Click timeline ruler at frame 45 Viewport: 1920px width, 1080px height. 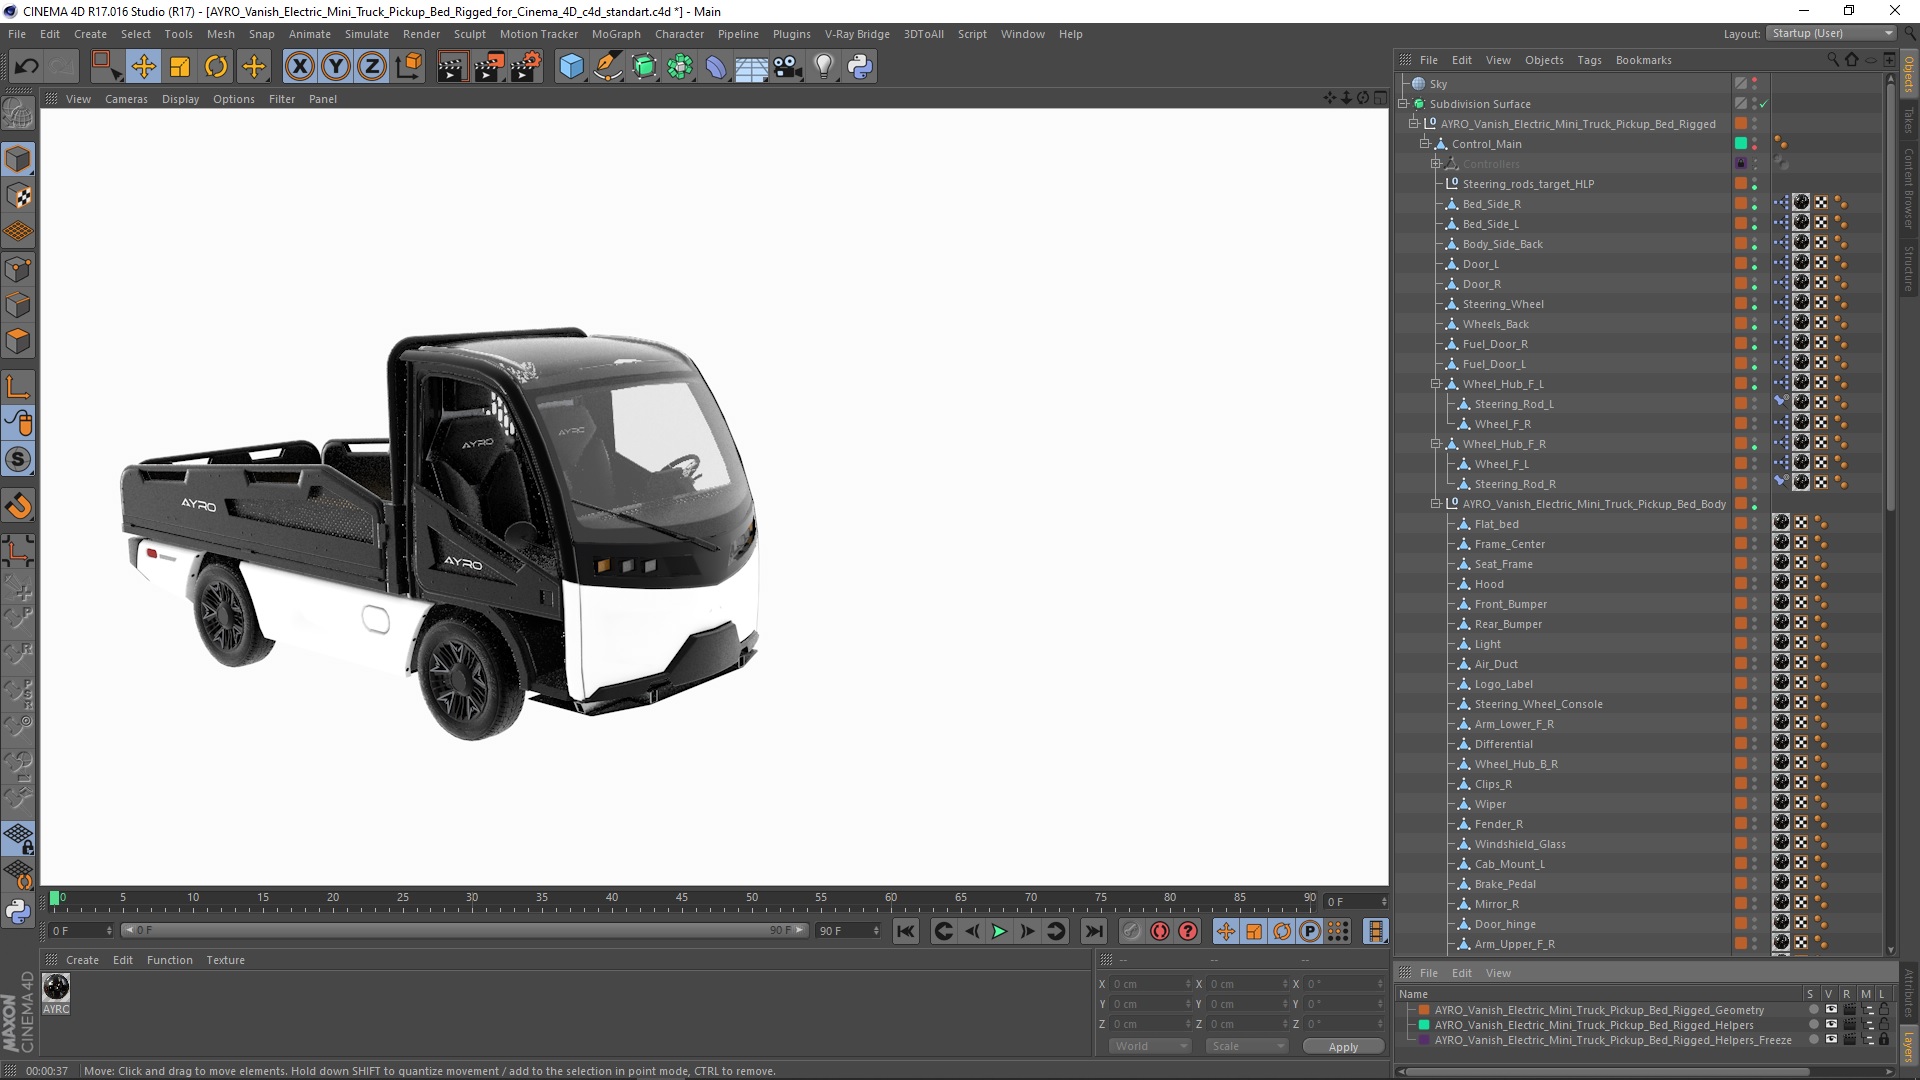pyautogui.click(x=681, y=899)
